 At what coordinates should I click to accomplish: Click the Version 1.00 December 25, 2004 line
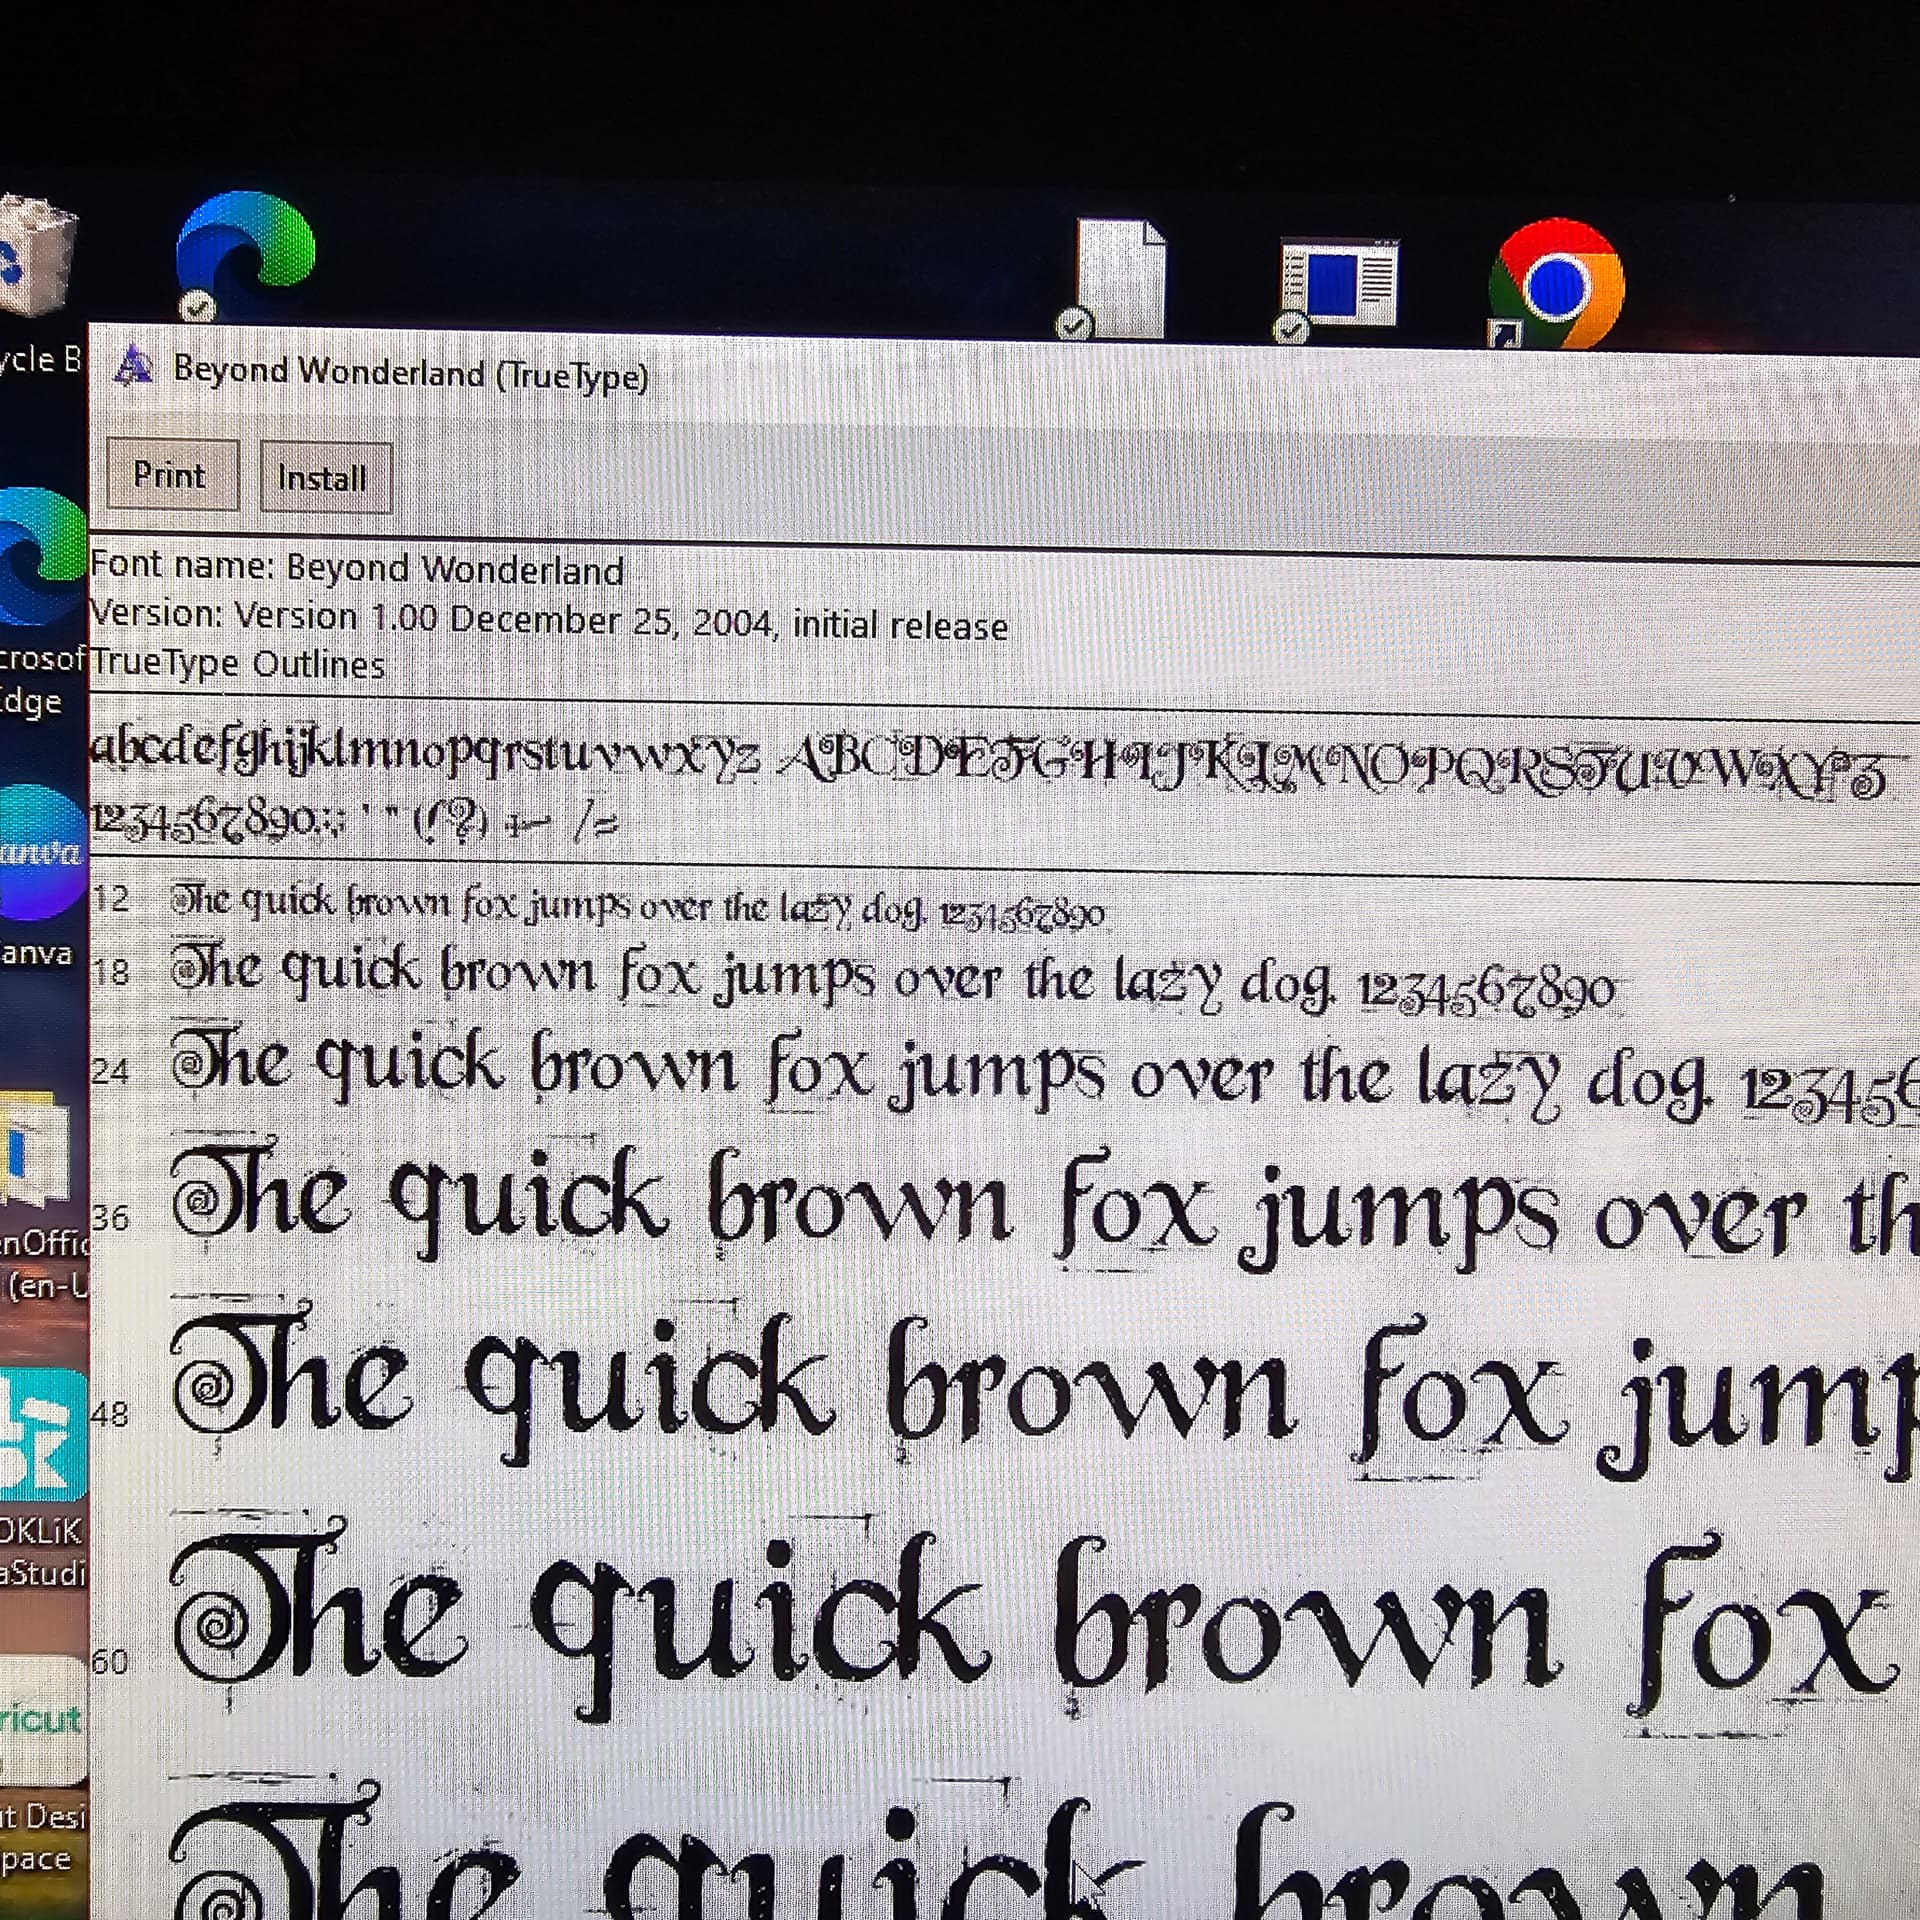point(548,620)
